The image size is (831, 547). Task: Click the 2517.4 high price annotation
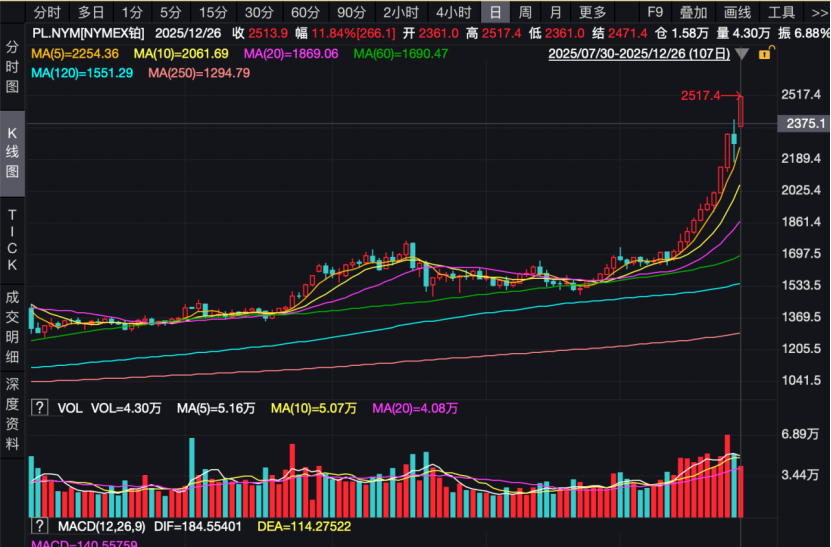click(x=701, y=95)
